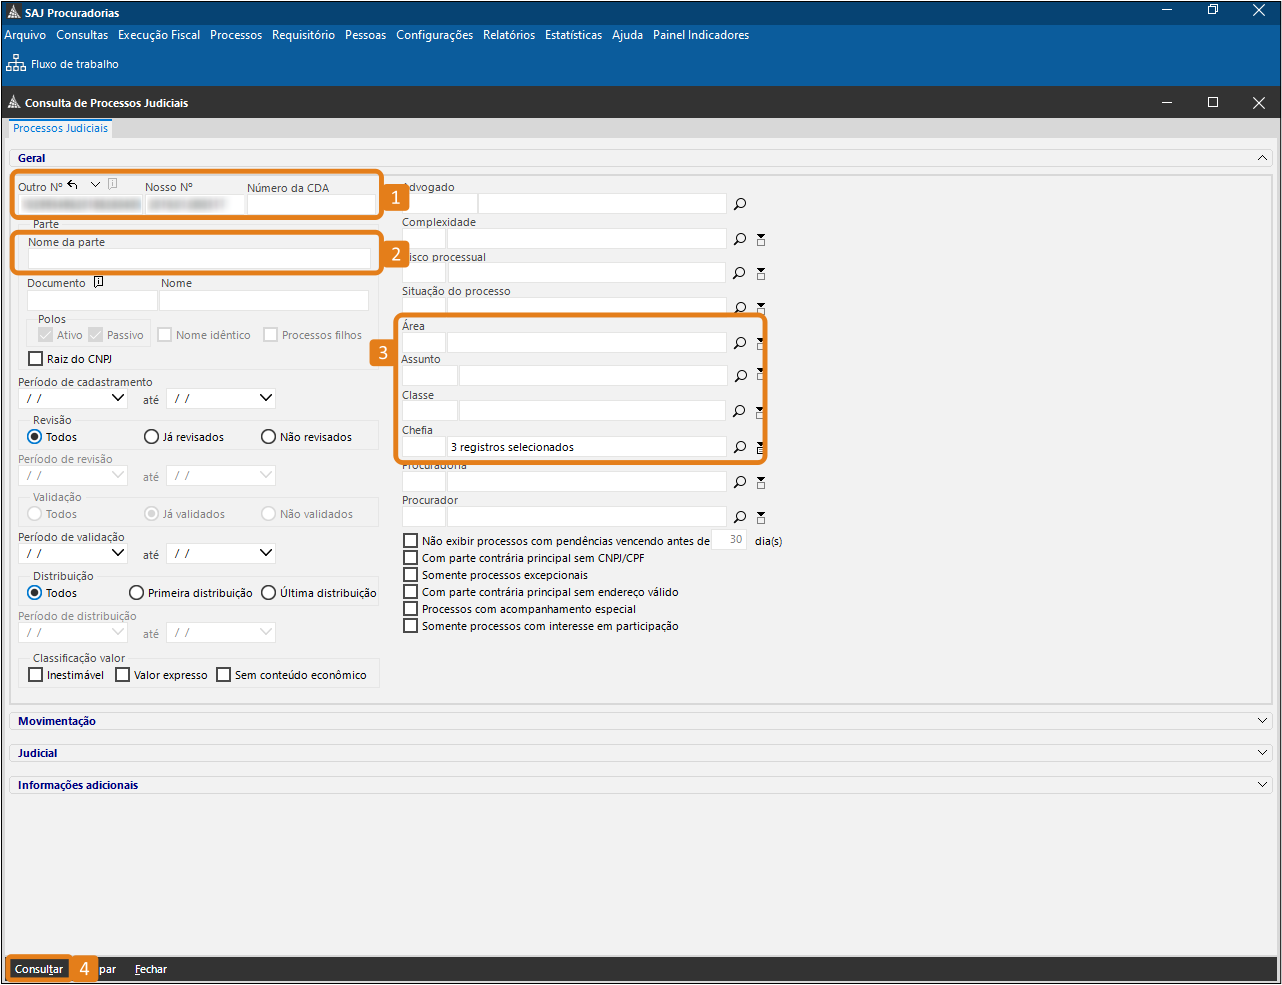This screenshot has width=1282, height=985.
Task: Choose Última distribuição radio button
Action: pos(268,593)
